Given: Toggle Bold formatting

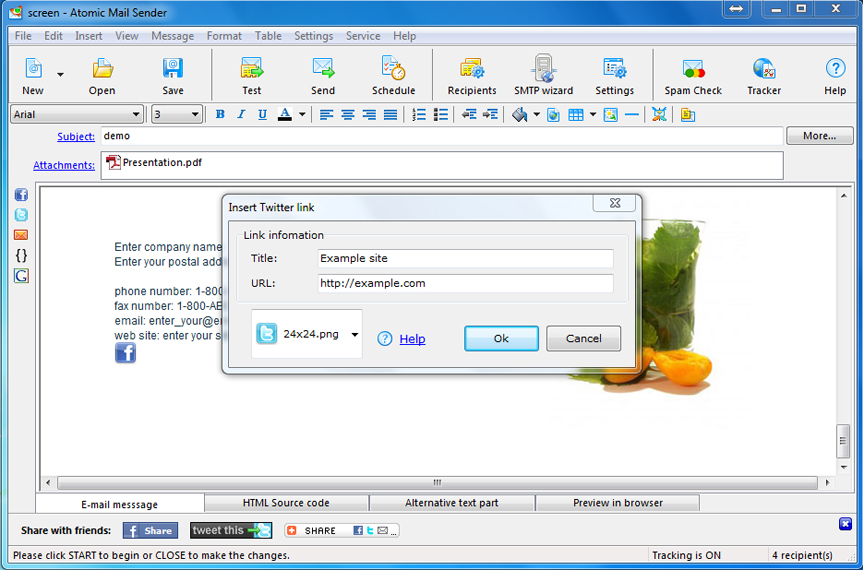Looking at the screenshot, I should 220,114.
